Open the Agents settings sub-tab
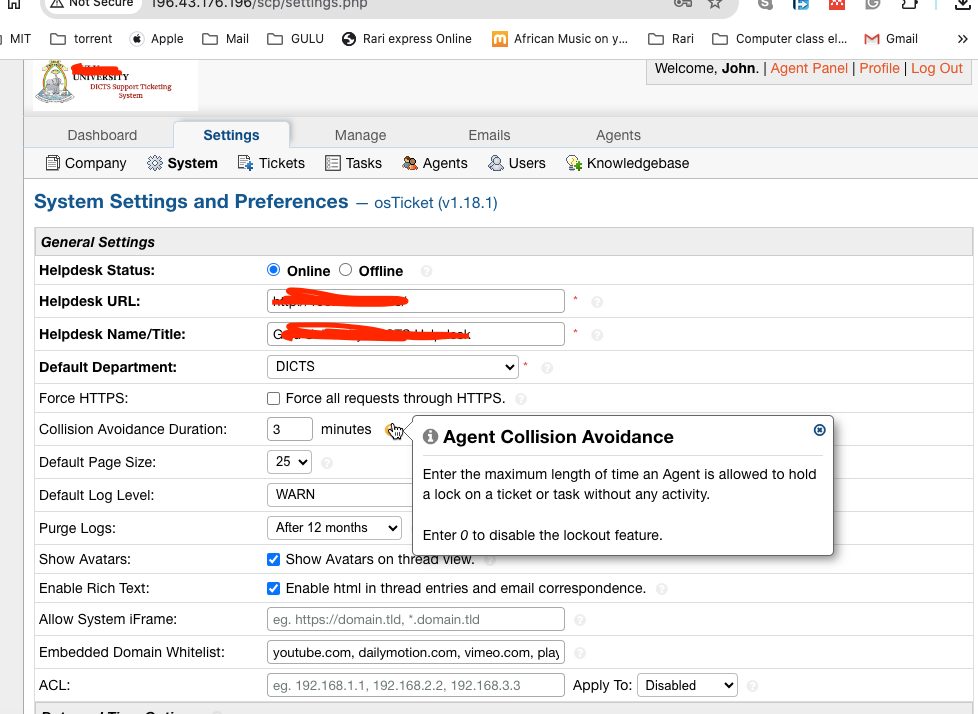 coord(434,163)
